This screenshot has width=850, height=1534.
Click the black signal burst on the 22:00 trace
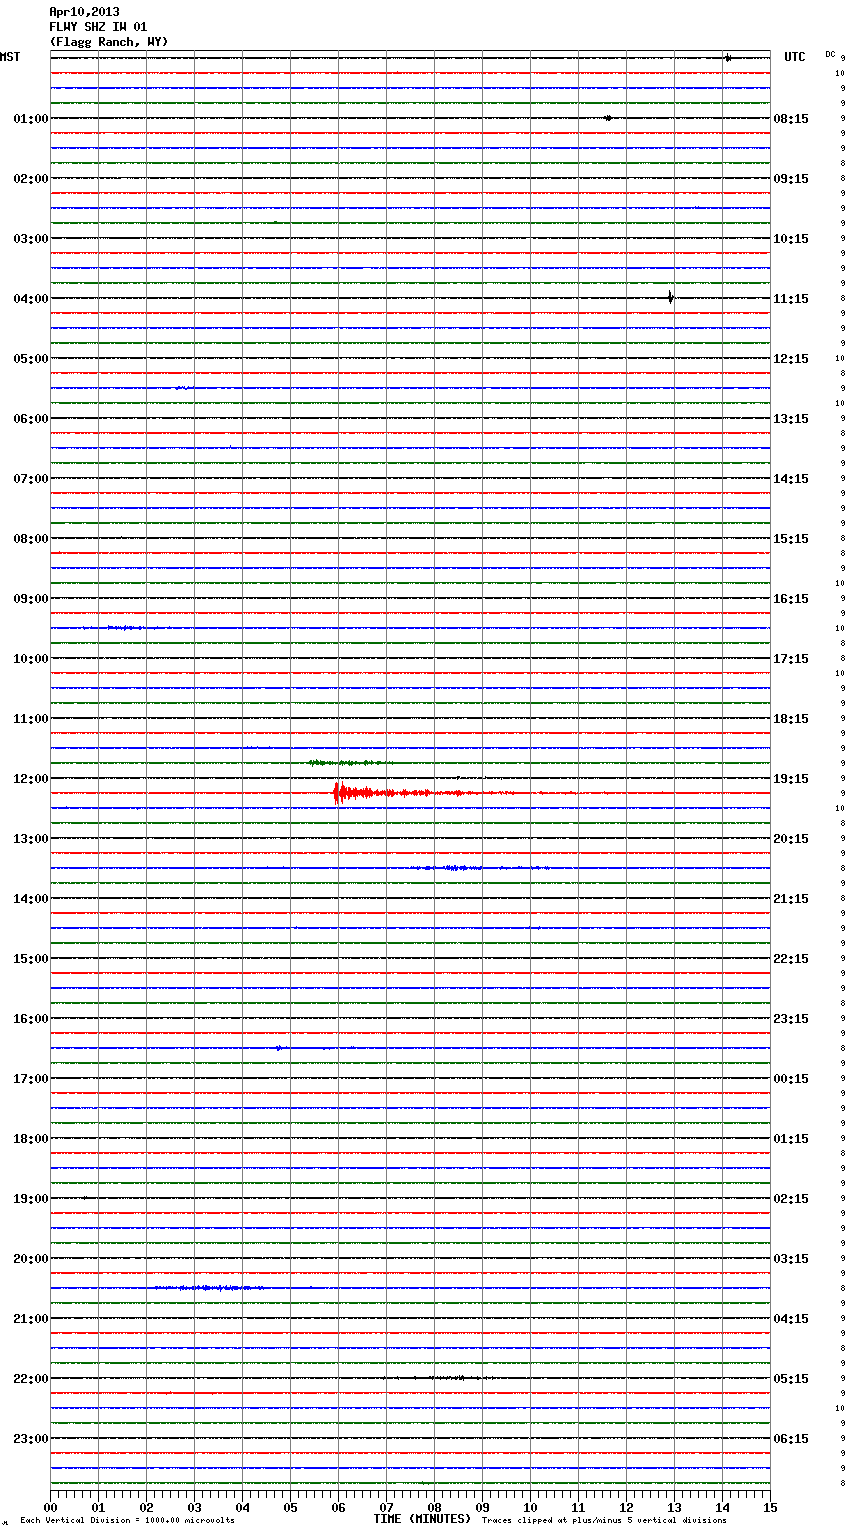tap(440, 1378)
